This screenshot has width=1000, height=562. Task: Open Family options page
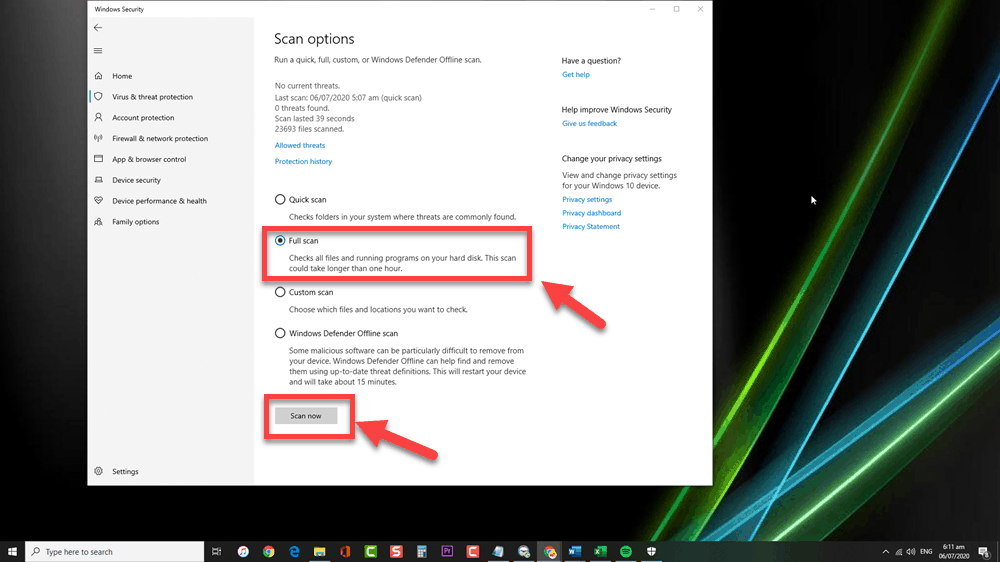click(x=136, y=222)
